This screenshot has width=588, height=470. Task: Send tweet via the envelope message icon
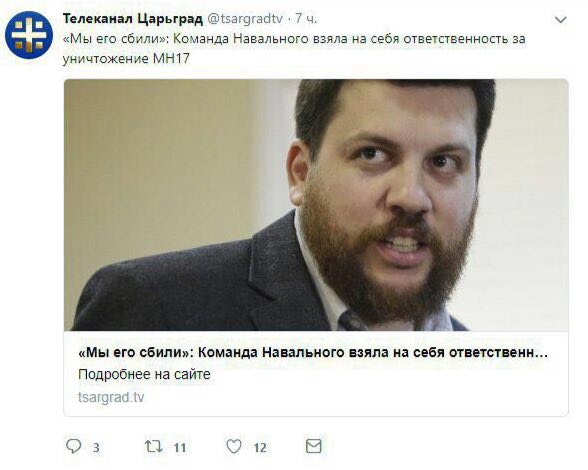pos(314,446)
